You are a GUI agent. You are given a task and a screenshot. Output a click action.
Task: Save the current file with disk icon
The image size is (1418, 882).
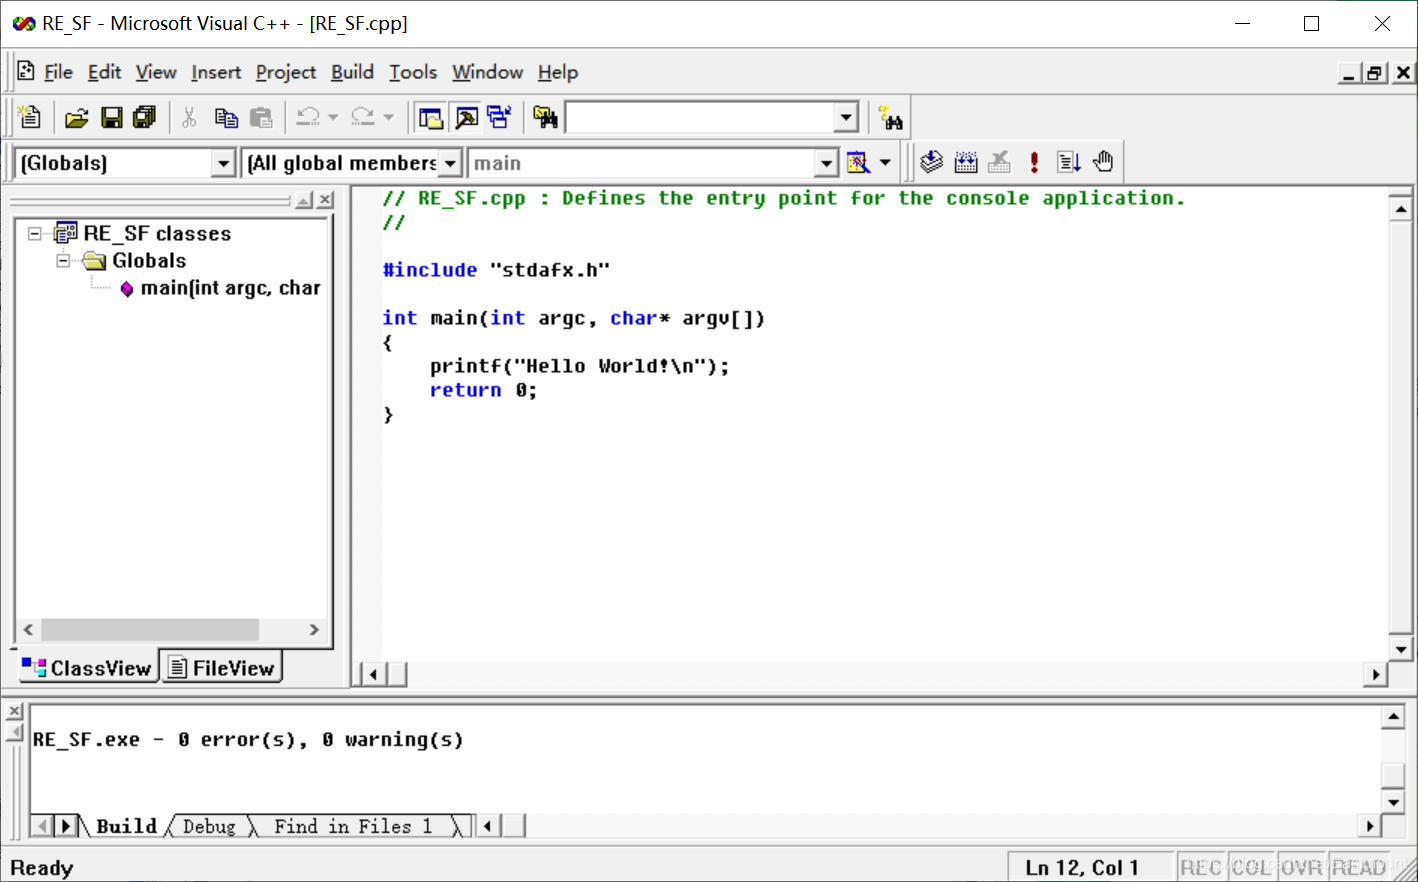pos(111,118)
